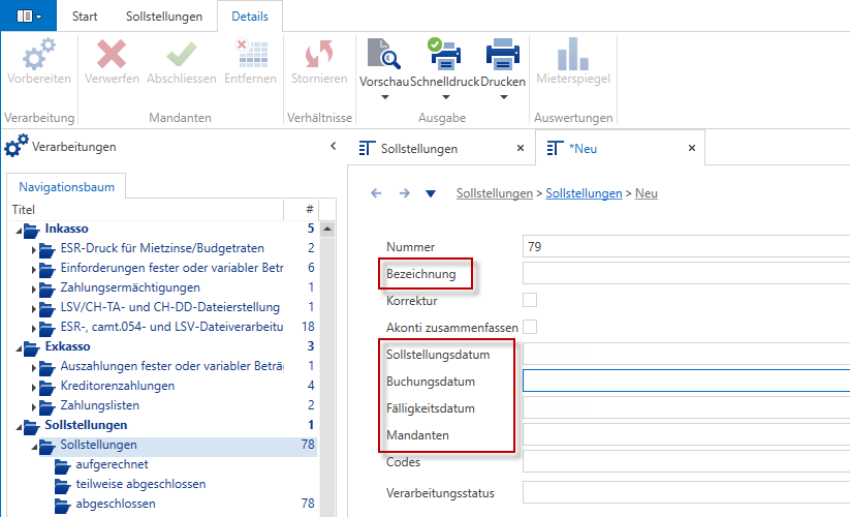This screenshot has height=517, width=850.
Task: Switch to the Sollstellungen ribbon tab
Action: click(x=164, y=16)
